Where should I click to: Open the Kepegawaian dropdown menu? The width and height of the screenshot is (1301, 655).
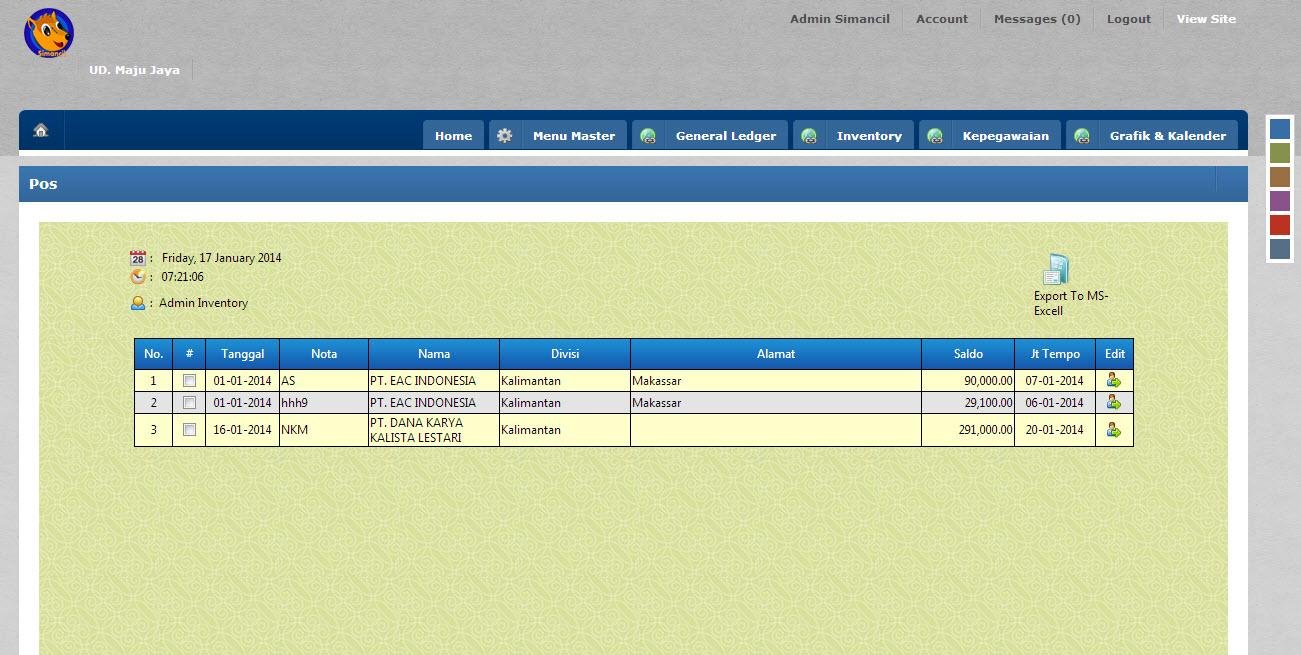(x=1006, y=135)
